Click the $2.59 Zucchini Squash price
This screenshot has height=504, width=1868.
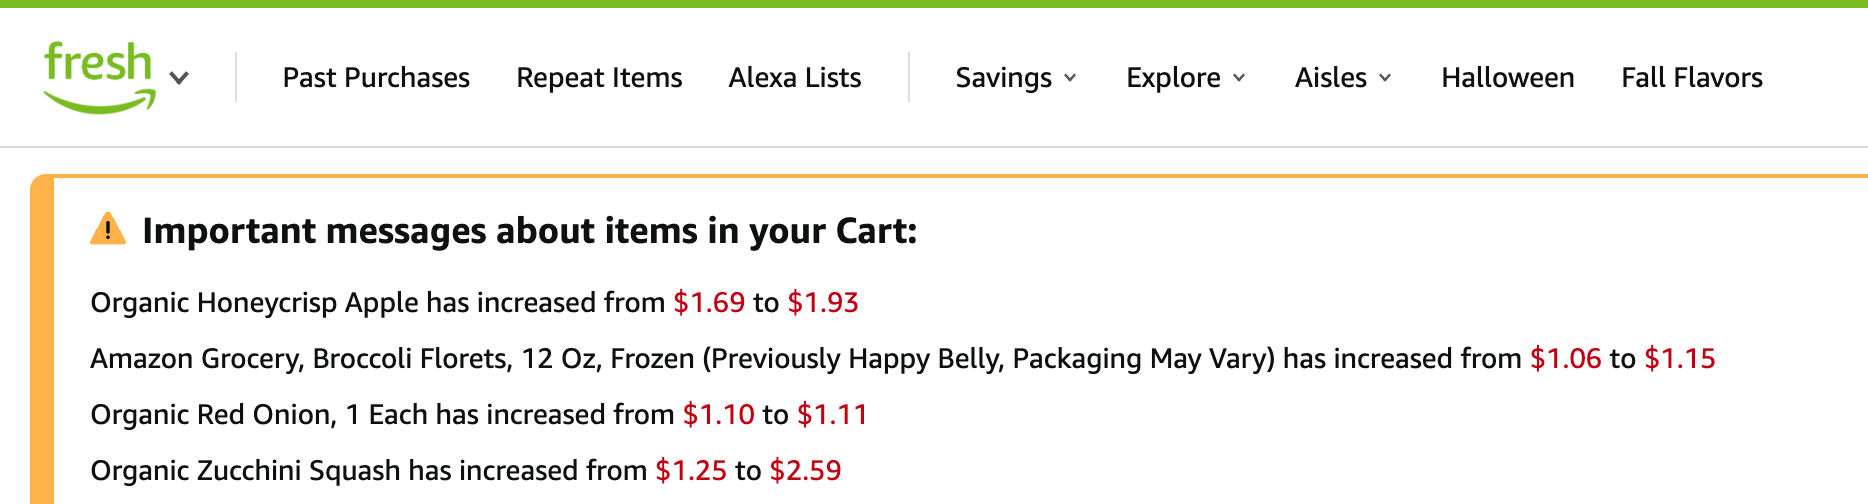point(805,471)
